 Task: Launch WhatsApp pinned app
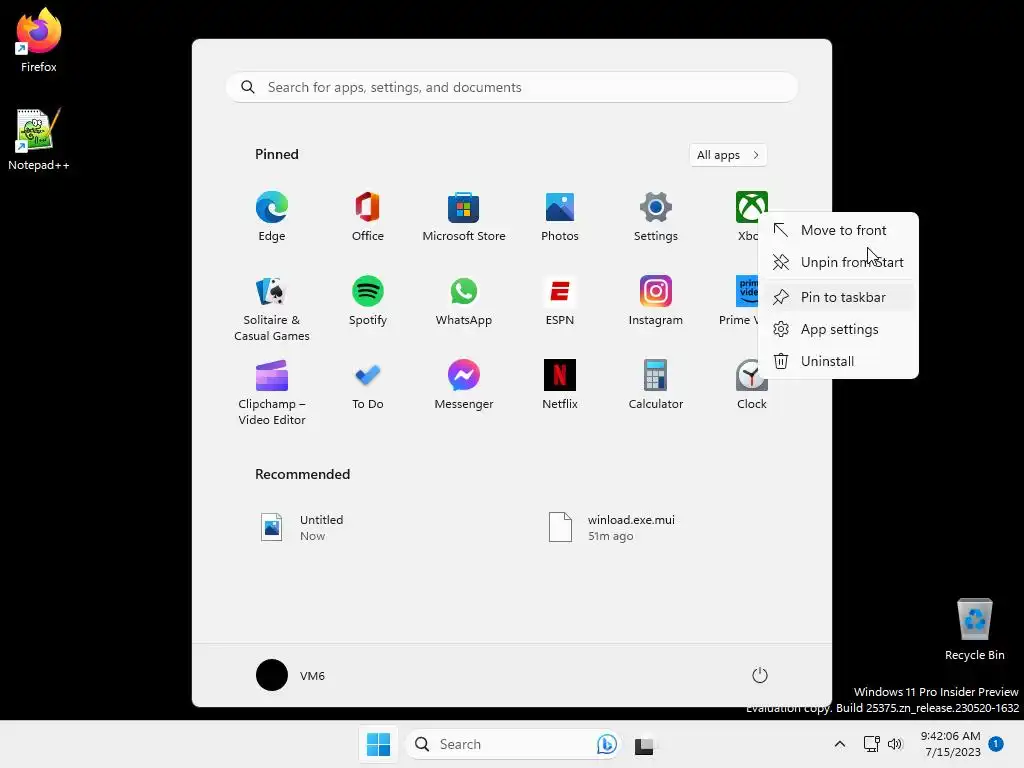pos(464,301)
